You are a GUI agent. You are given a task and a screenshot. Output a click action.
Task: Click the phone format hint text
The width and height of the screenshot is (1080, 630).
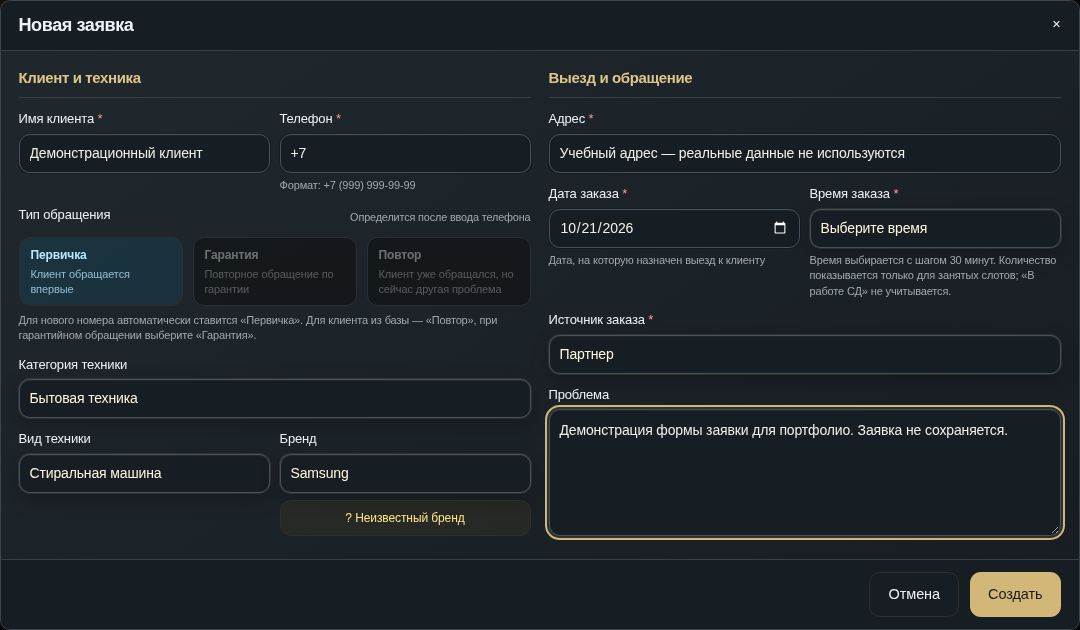[x=347, y=185]
